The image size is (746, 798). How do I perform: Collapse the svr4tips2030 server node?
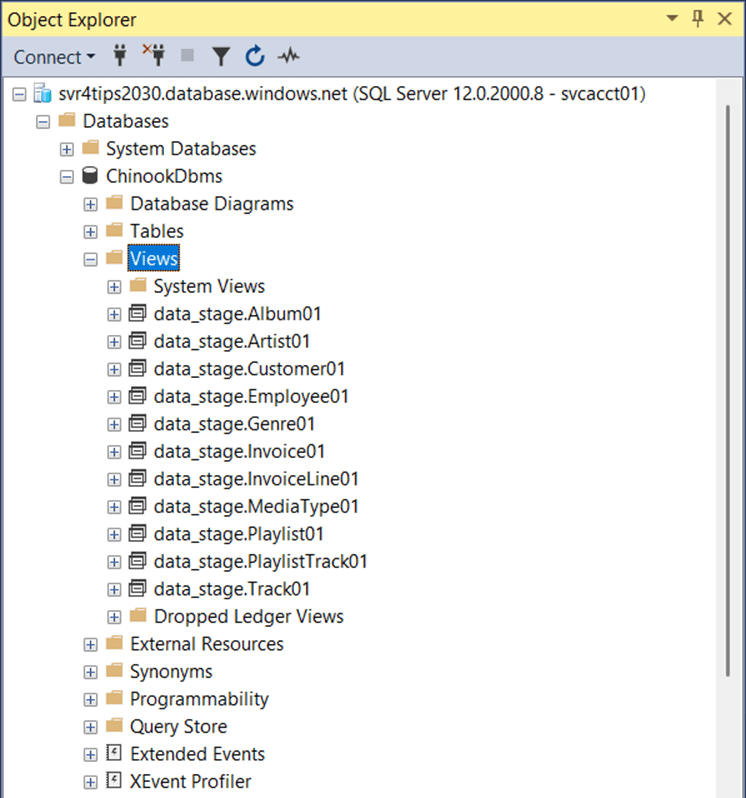tap(19, 94)
